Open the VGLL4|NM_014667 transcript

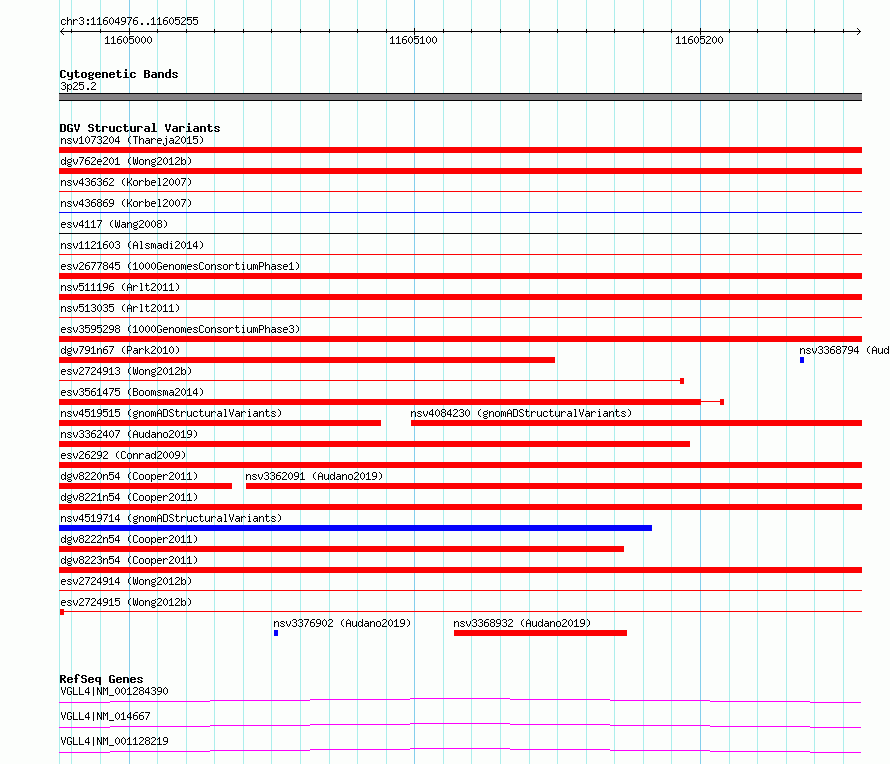[105, 716]
